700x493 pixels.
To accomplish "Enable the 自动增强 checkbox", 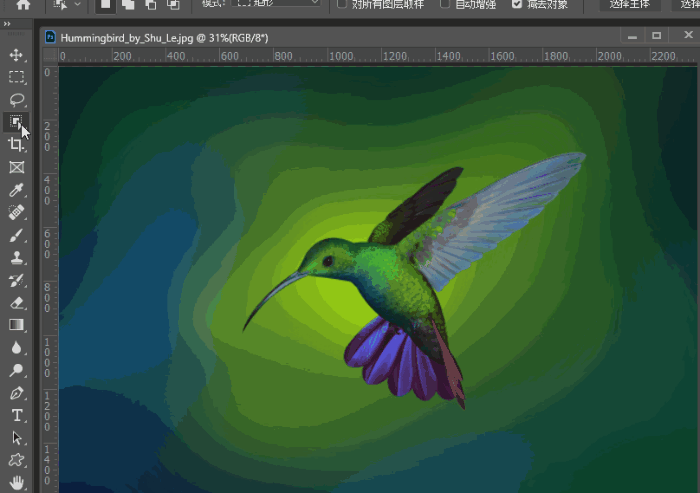I will pos(445,4).
